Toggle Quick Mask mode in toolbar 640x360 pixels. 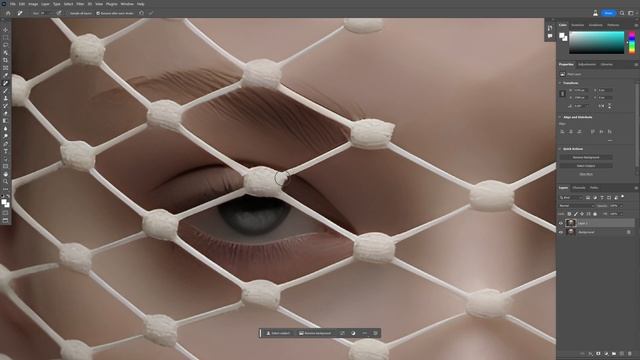click(5, 213)
